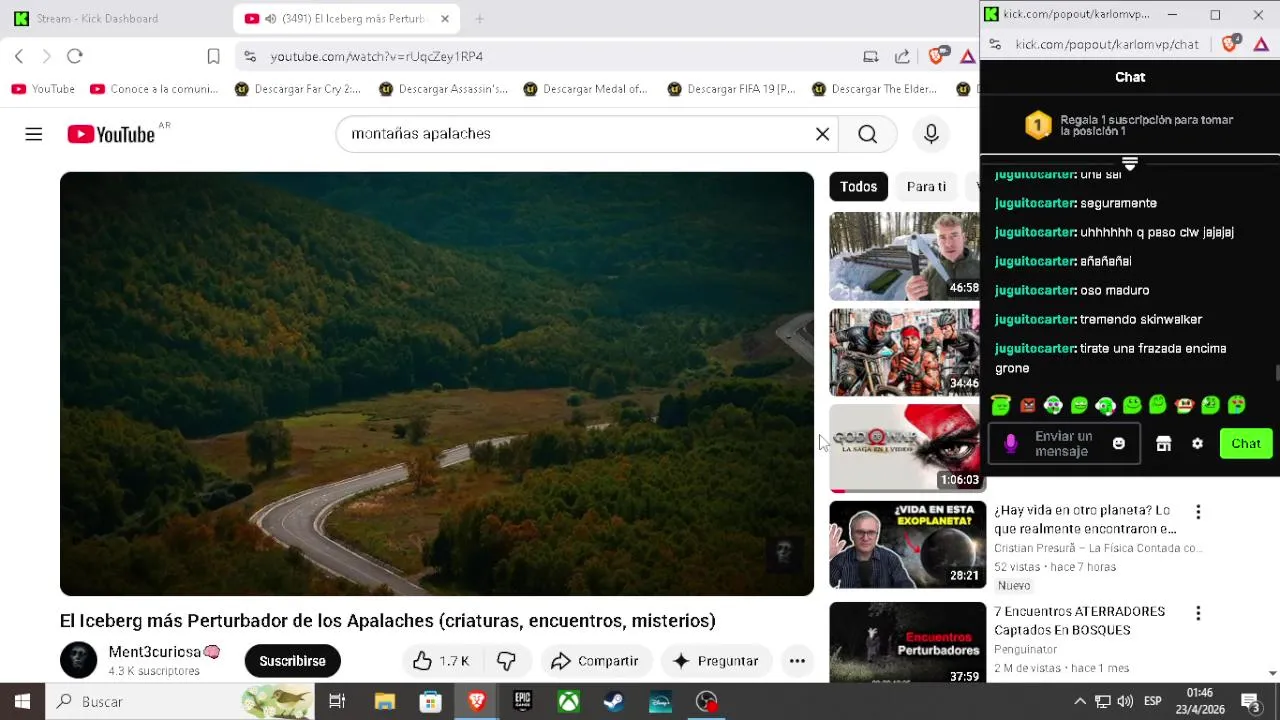This screenshot has width=1280, height=720.
Task: Click the ESP language indicator in tray
Action: tap(1152, 702)
